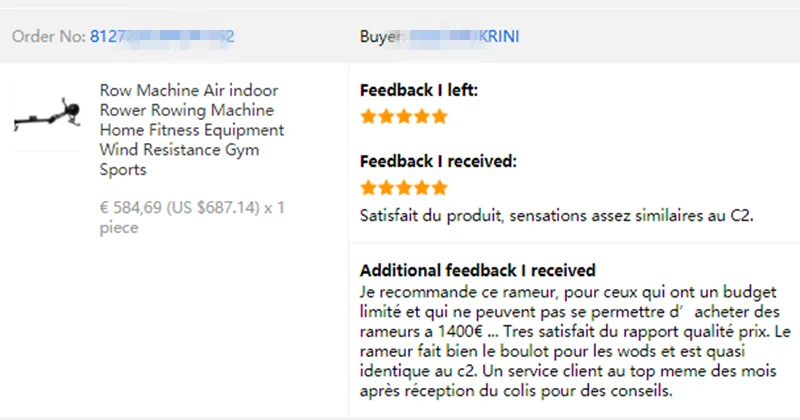Click third star under Feedback I left
Viewport: 800px width, 420px height.
404,116
